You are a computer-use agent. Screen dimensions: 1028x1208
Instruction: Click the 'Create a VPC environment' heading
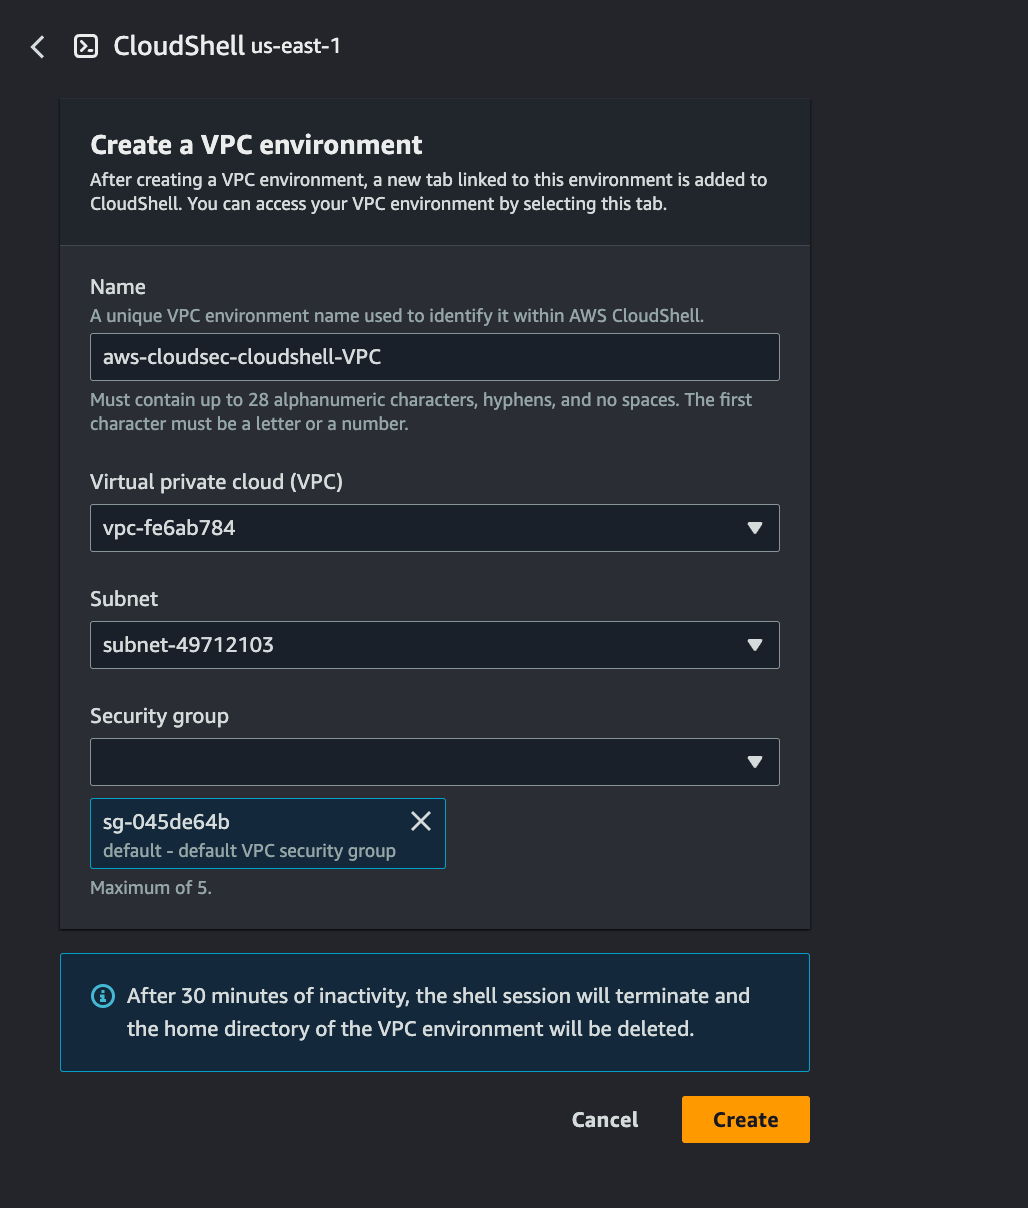(x=256, y=145)
